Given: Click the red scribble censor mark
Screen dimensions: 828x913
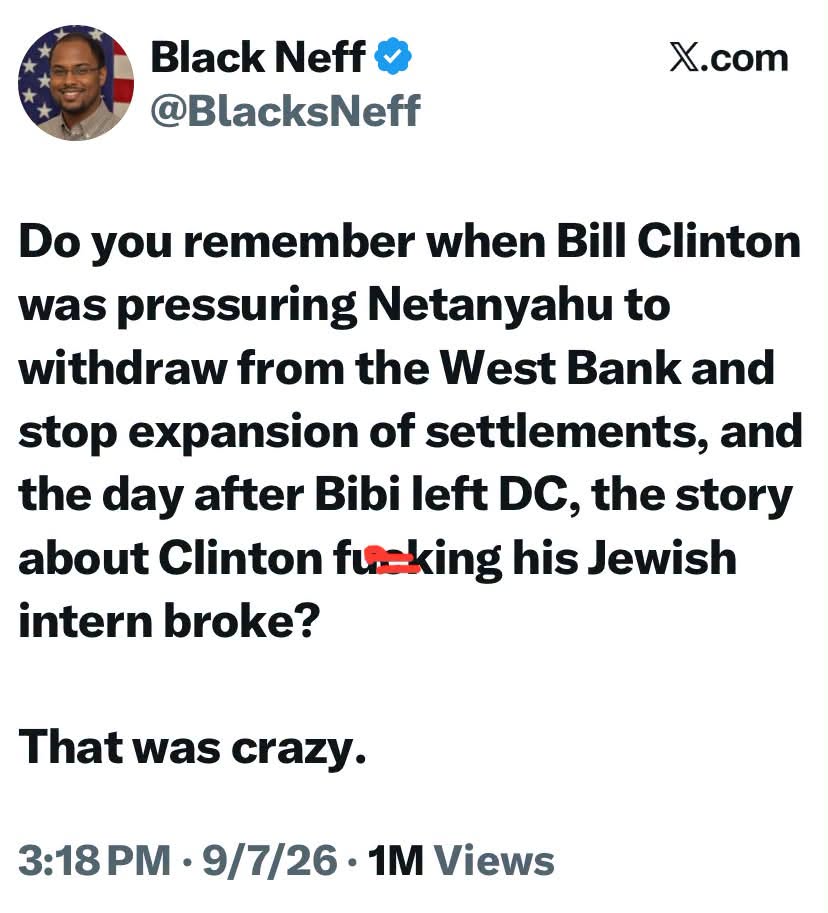Looking at the screenshot, I should click(396, 560).
